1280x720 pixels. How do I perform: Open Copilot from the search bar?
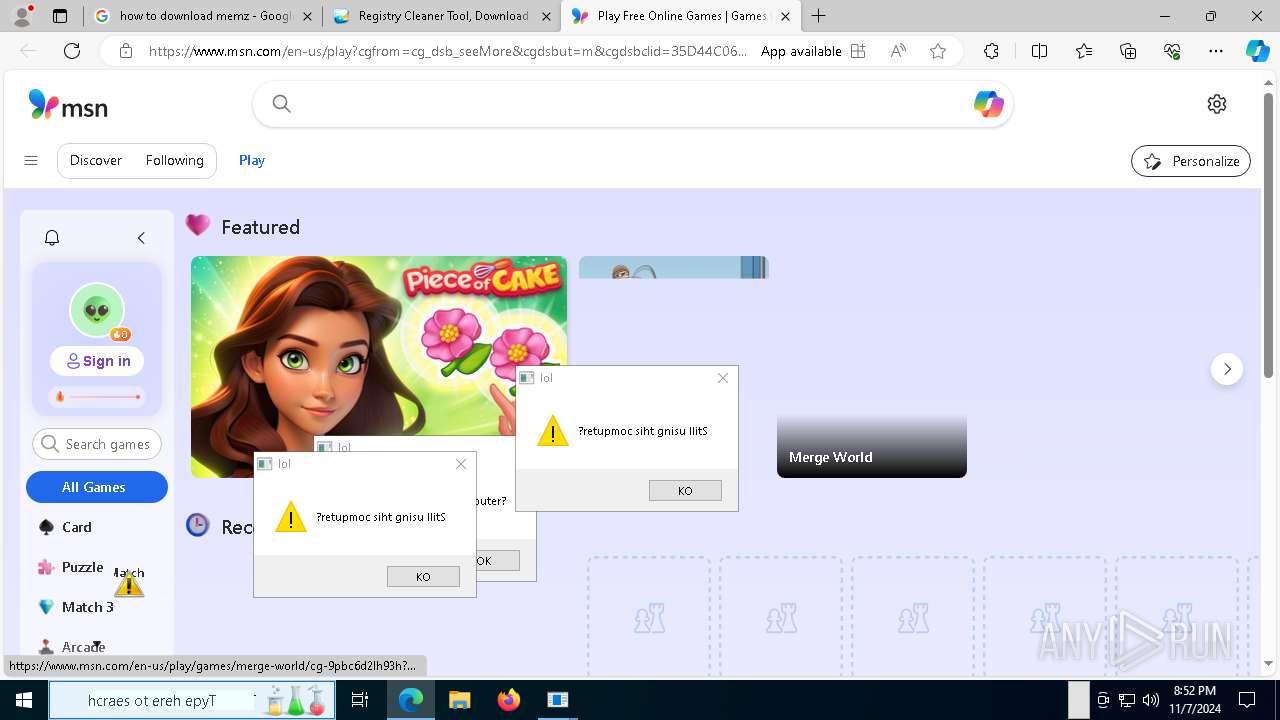click(988, 104)
